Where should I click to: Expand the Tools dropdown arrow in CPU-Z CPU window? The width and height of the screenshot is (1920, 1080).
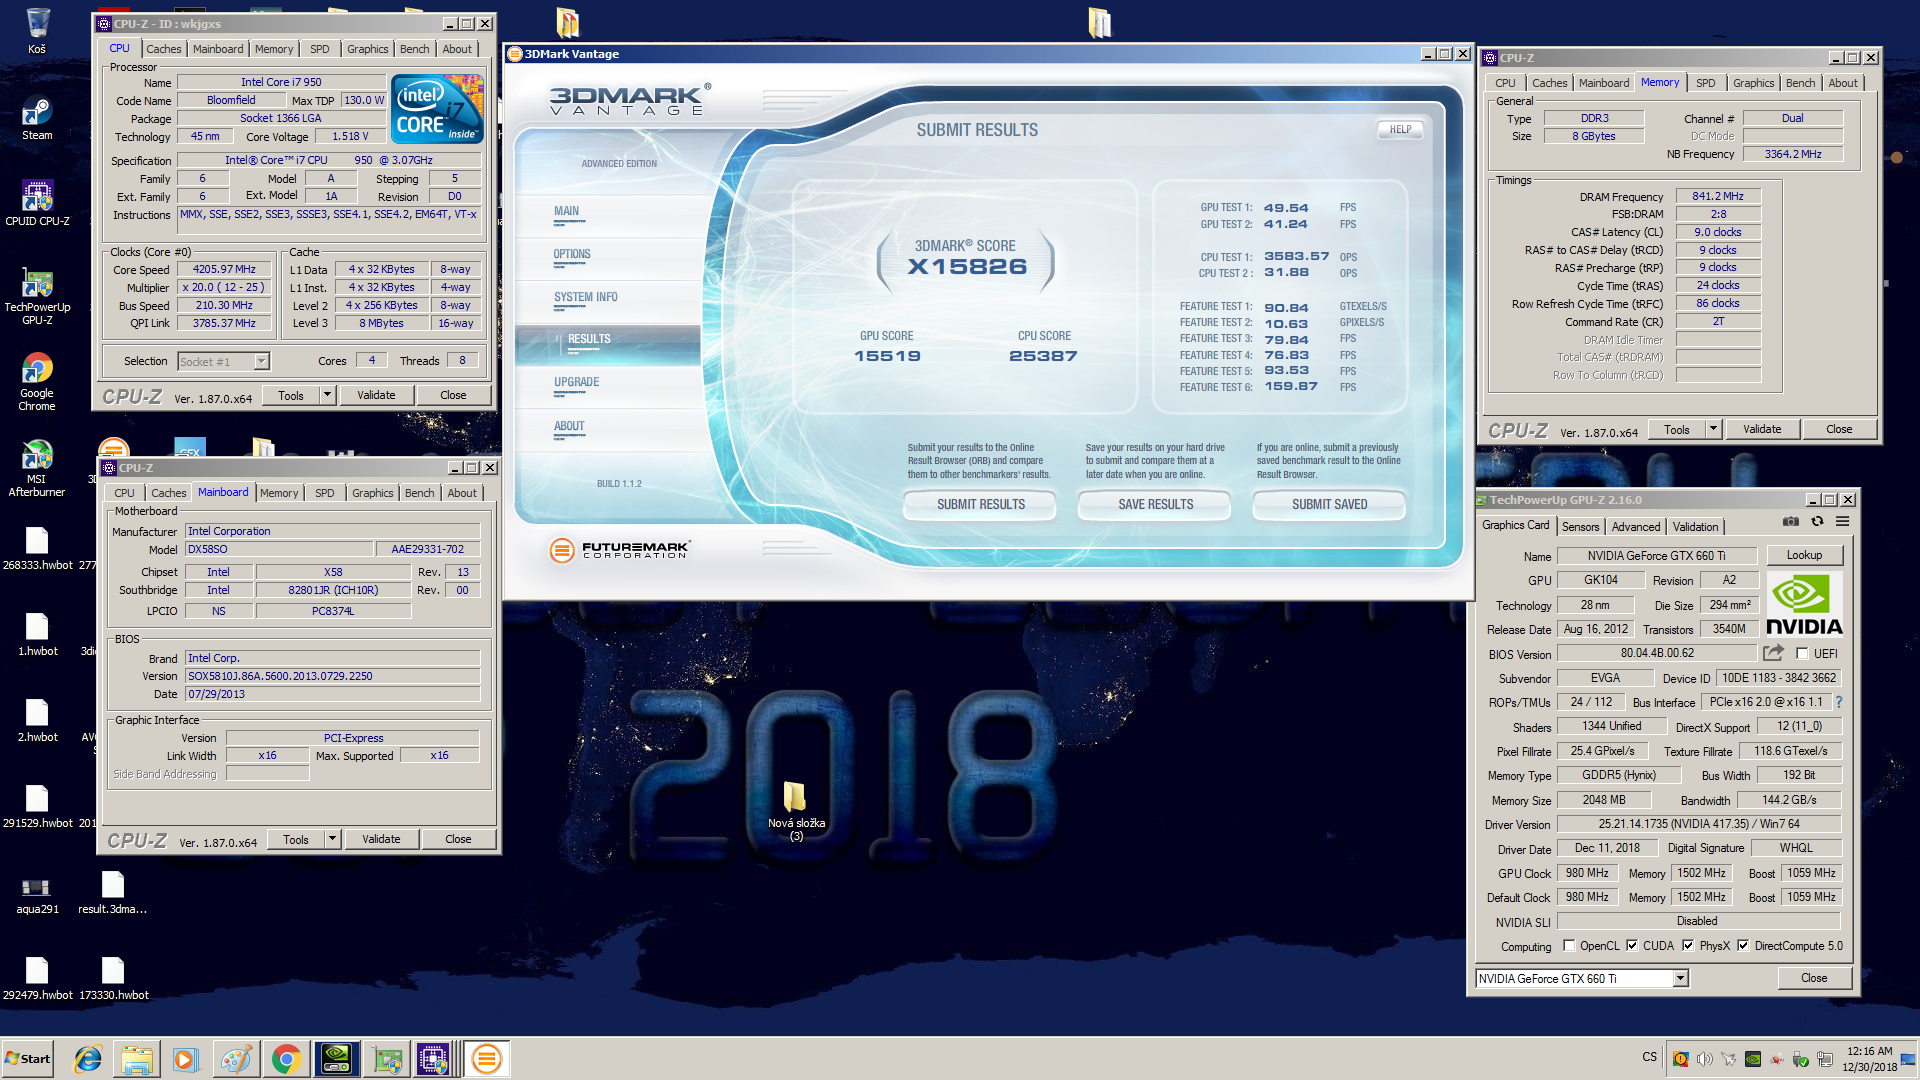(327, 395)
